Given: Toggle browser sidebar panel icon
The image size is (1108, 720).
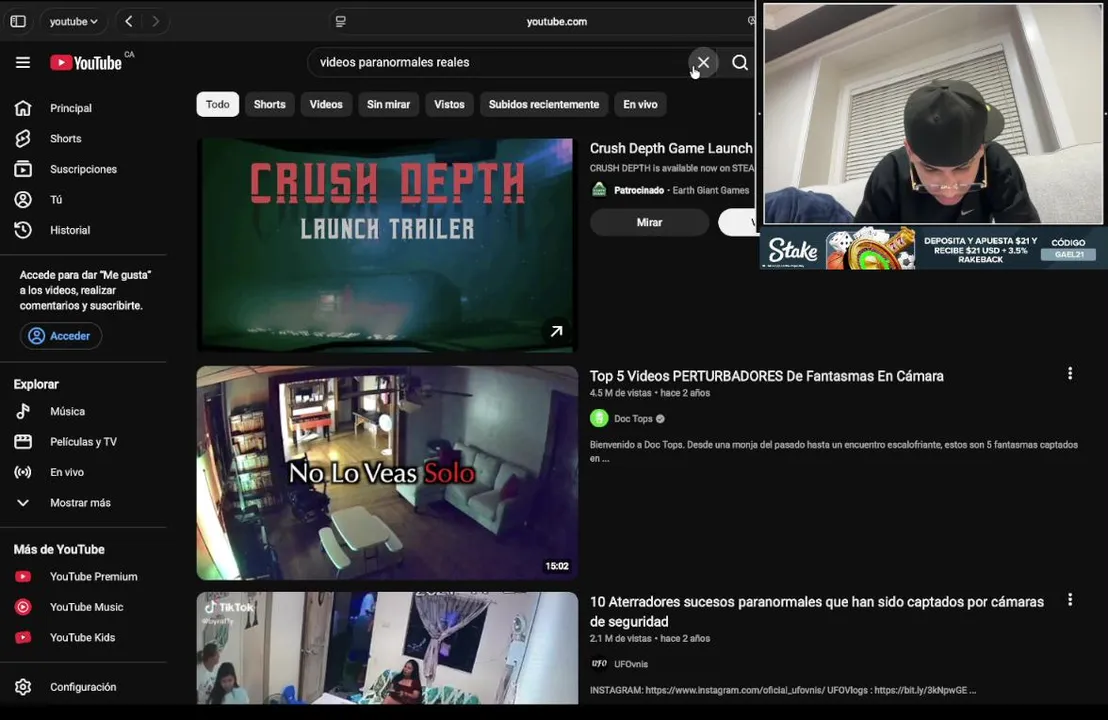Looking at the screenshot, I should pos(18,21).
